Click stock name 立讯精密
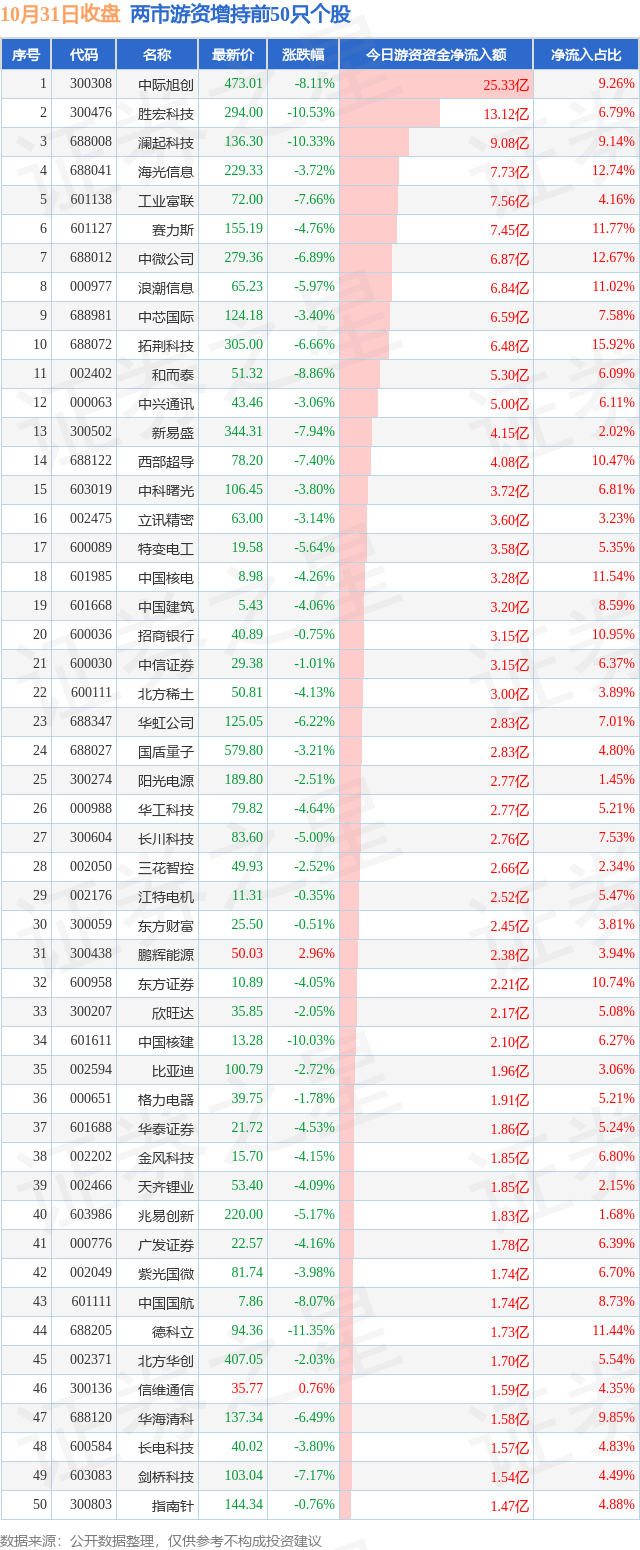This screenshot has height=1550, width=640. pos(166,520)
